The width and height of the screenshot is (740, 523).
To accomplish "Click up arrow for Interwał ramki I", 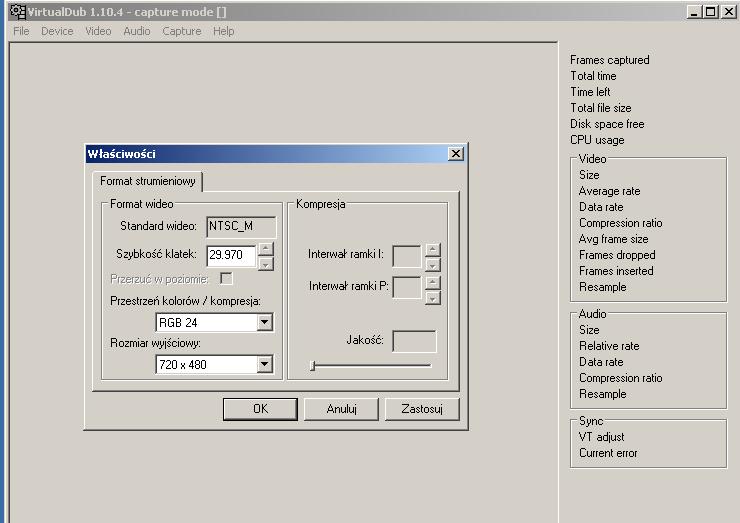I will point(432,250).
